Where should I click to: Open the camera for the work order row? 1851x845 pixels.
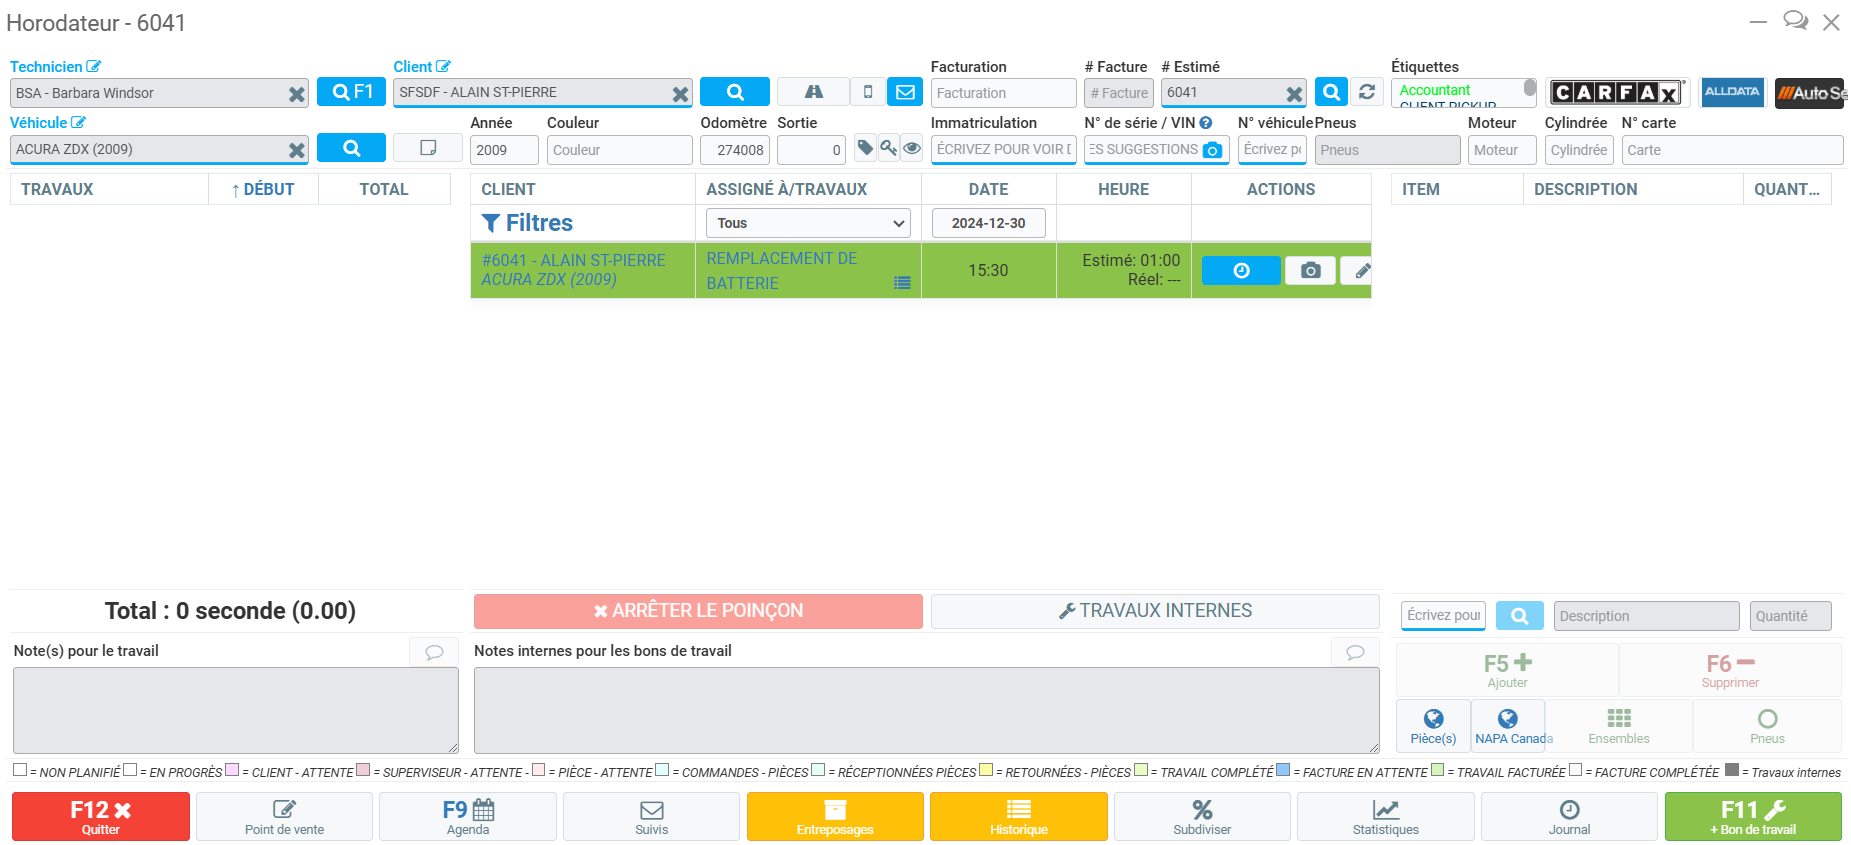click(x=1310, y=271)
